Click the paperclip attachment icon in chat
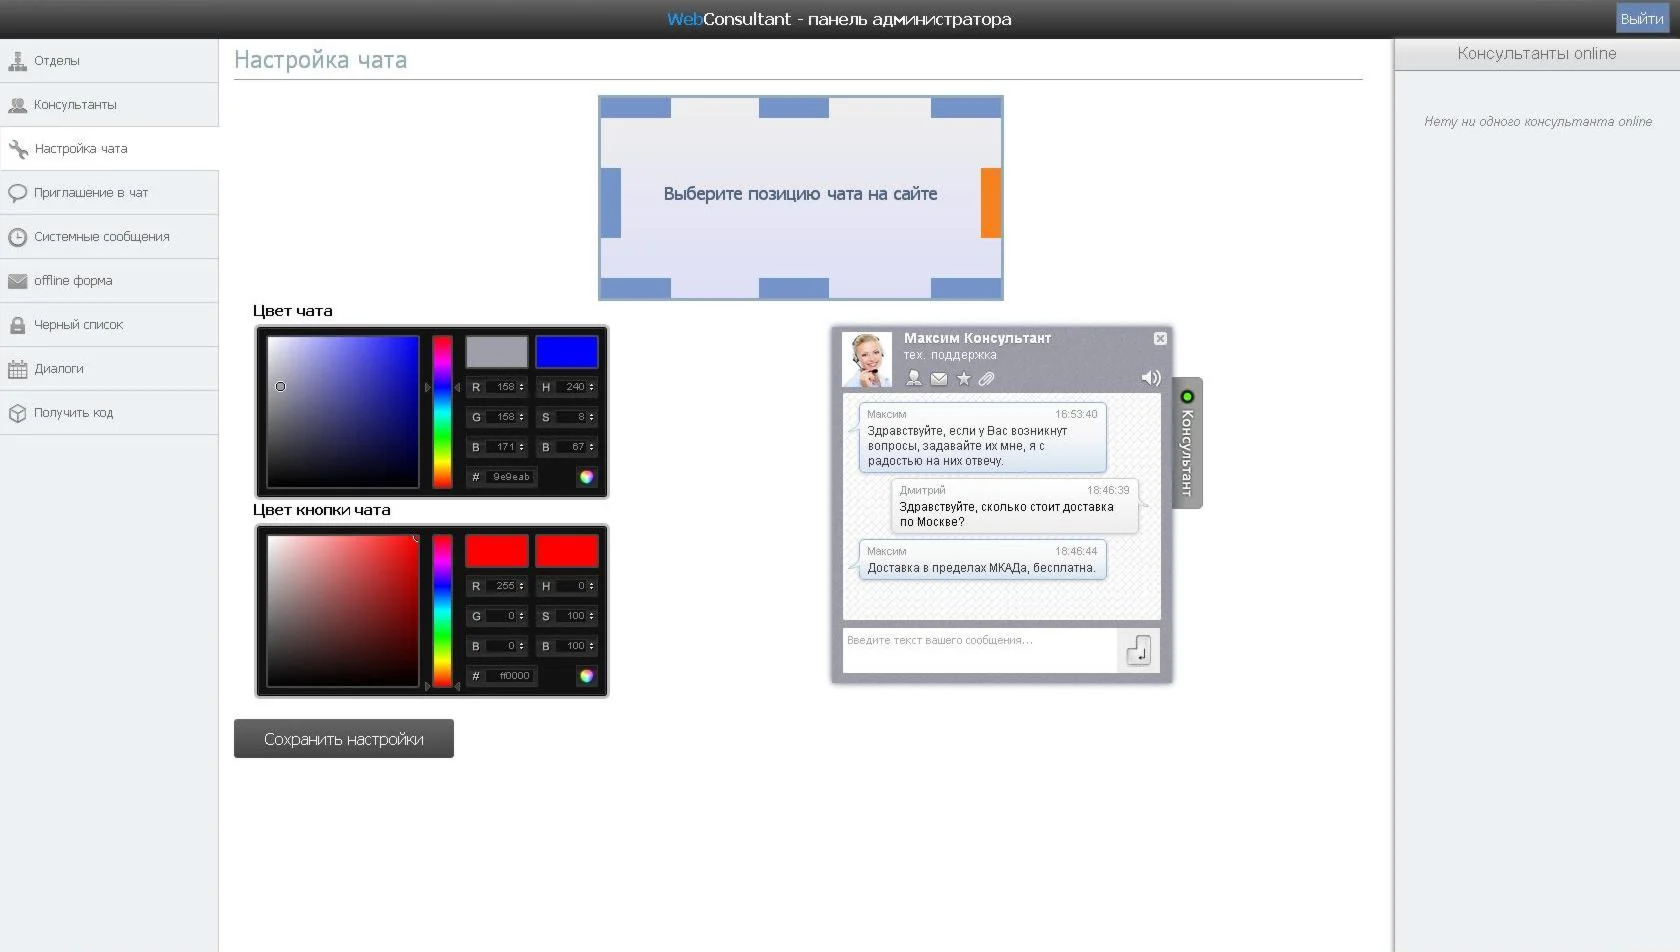1680x952 pixels. pyautogui.click(x=986, y=379)
